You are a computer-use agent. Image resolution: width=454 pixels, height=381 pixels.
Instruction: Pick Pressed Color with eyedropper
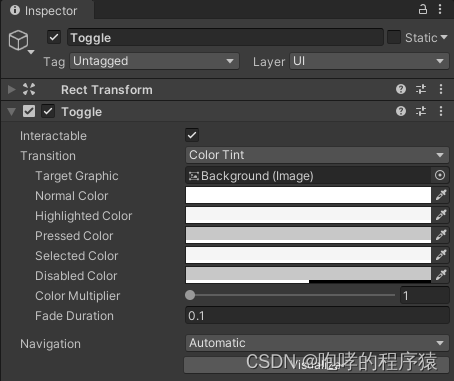tap(441, 235)
